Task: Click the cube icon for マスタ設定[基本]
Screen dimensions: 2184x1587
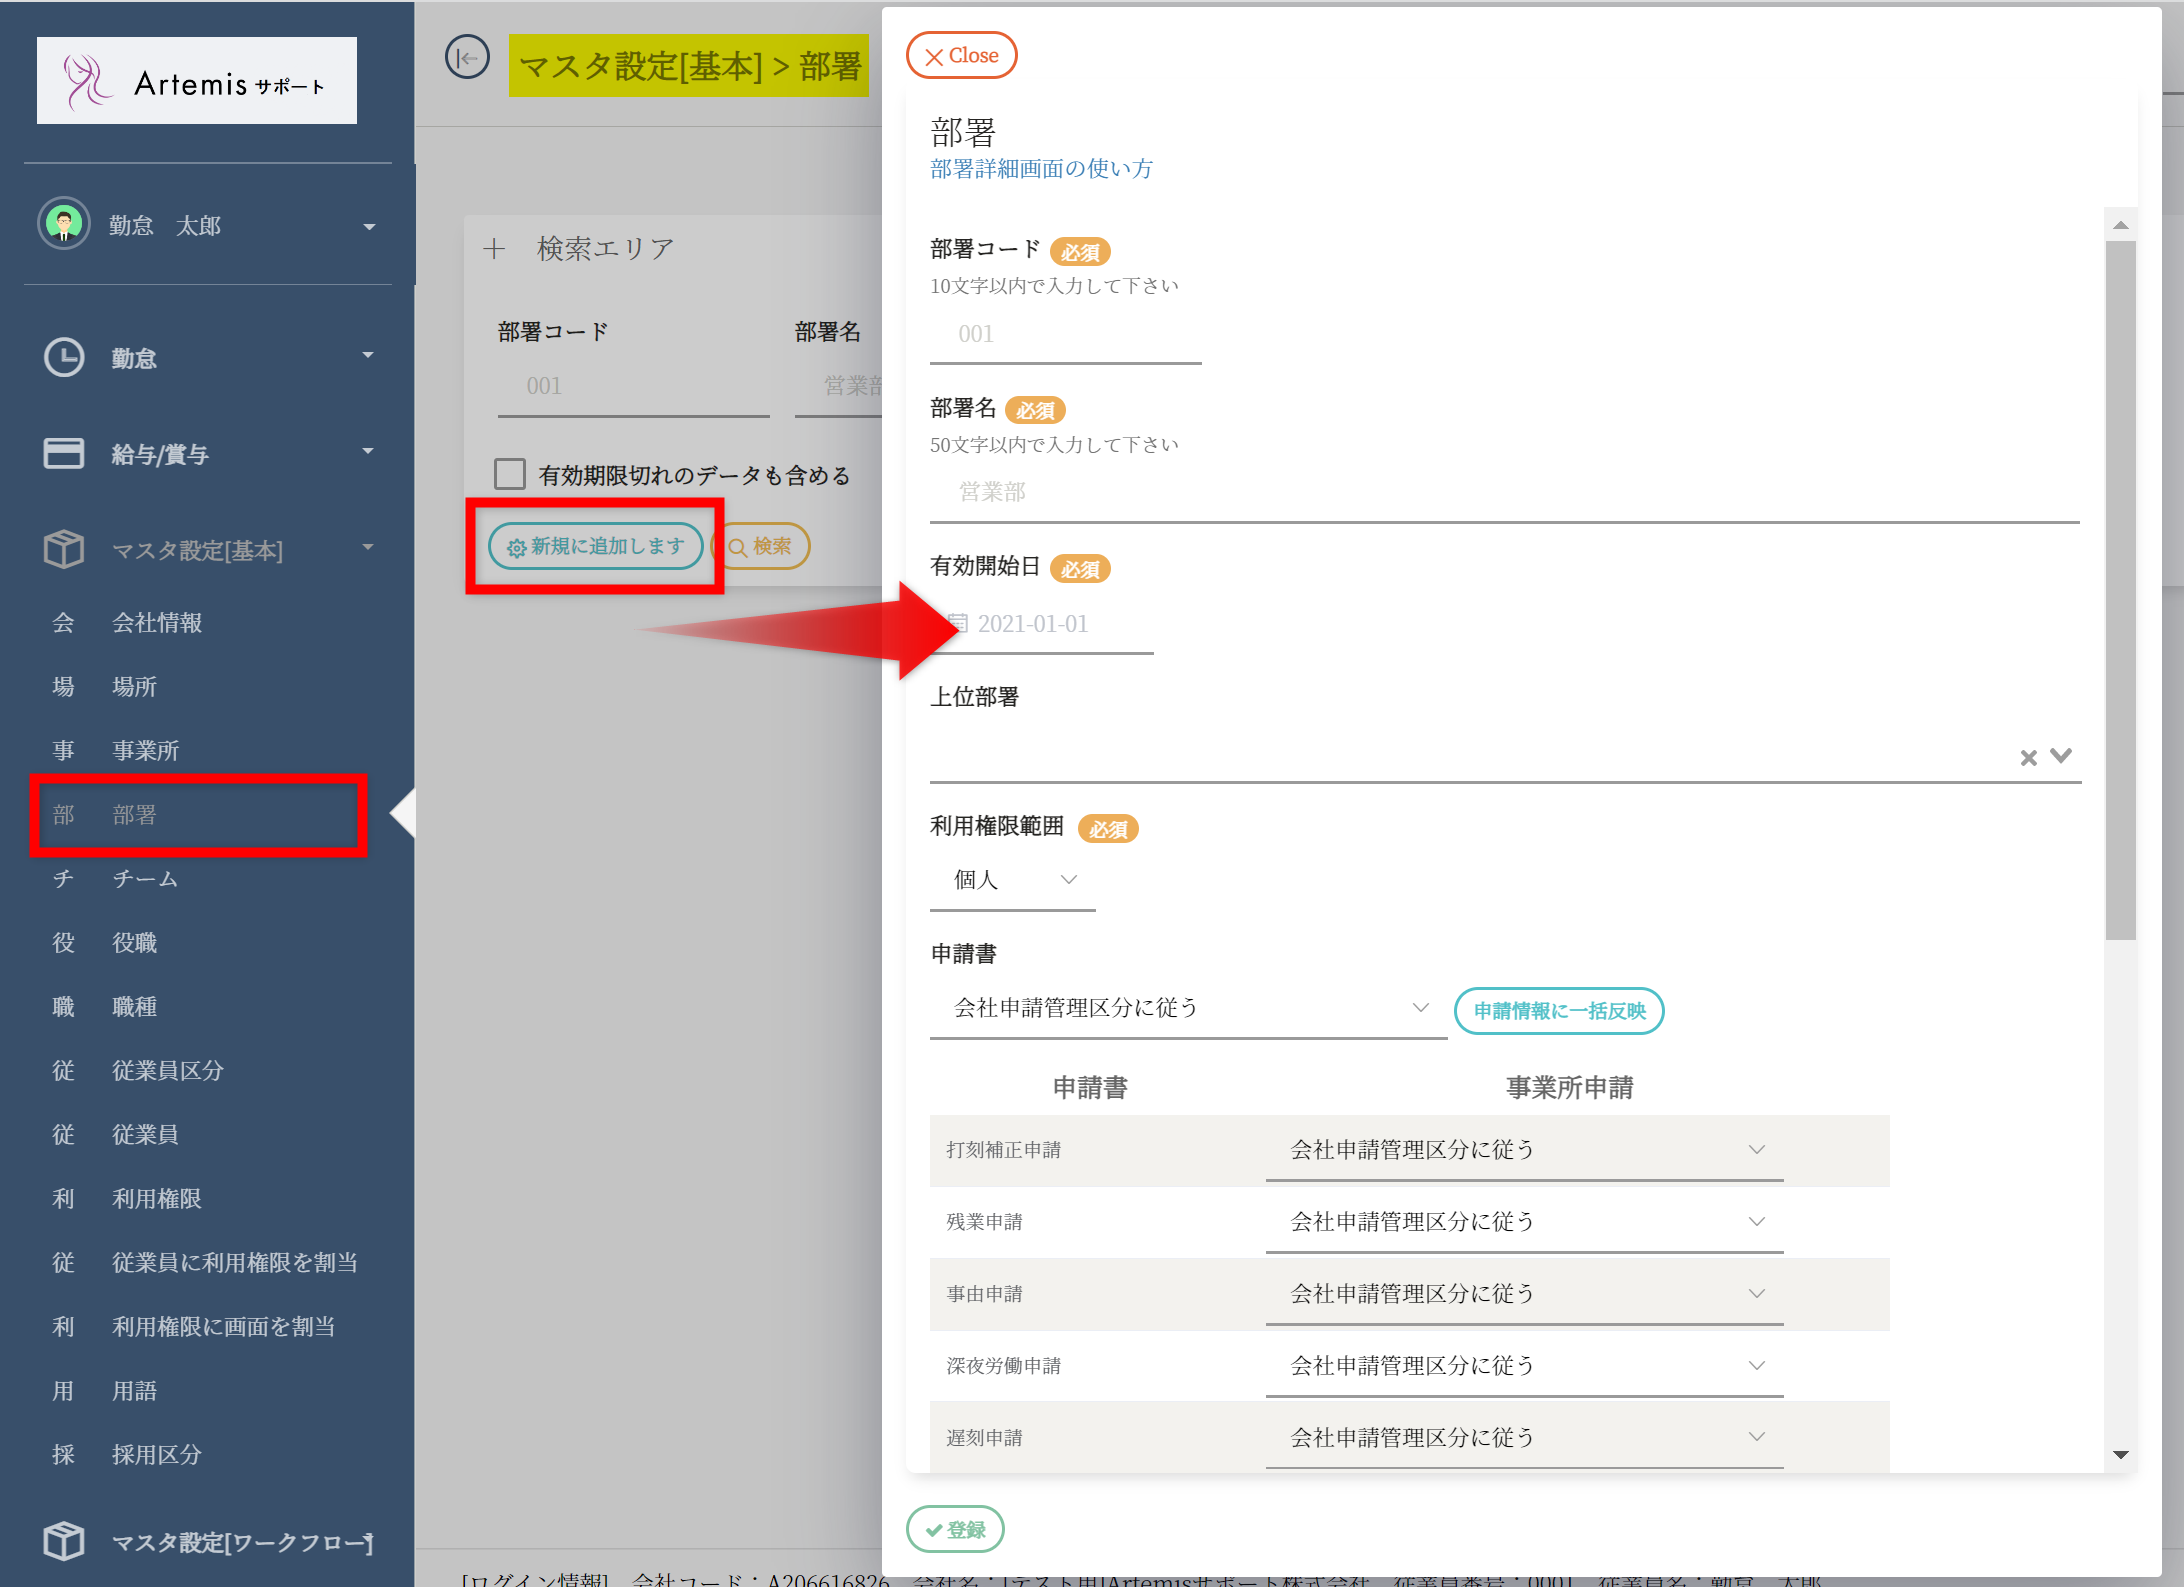Action: (64, 550)
